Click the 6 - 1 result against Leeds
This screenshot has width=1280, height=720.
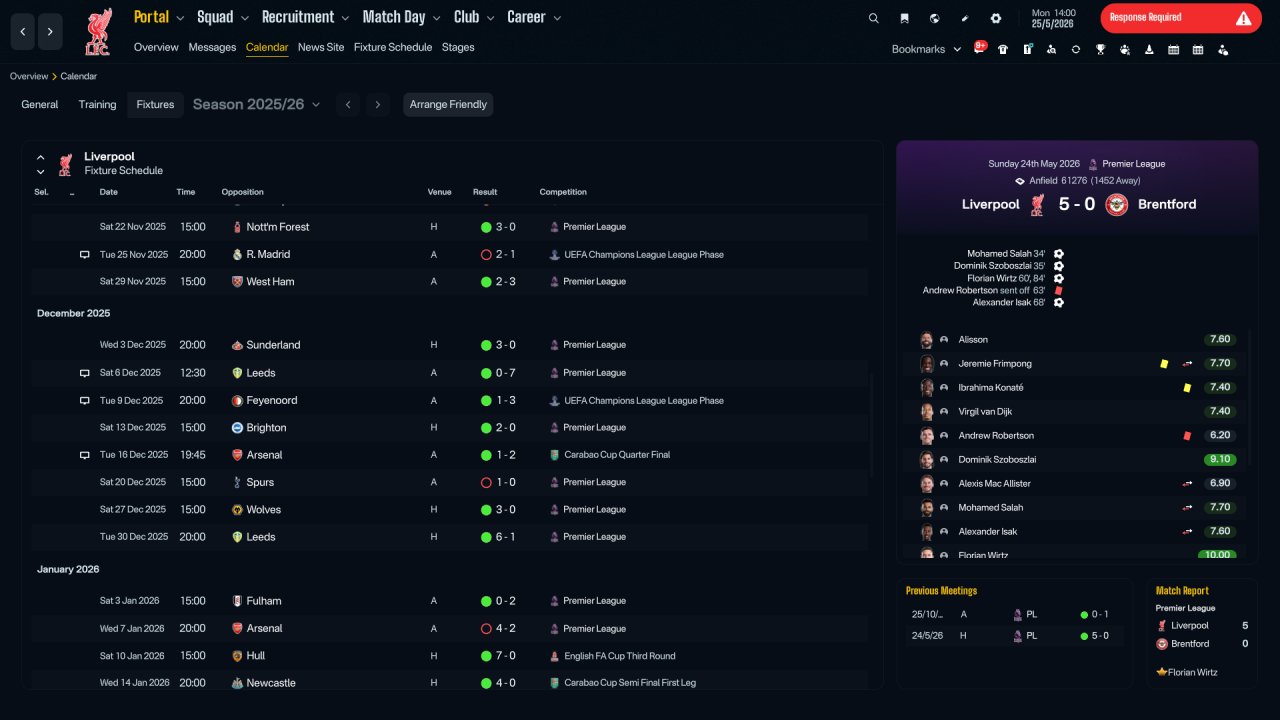[506, 537]
